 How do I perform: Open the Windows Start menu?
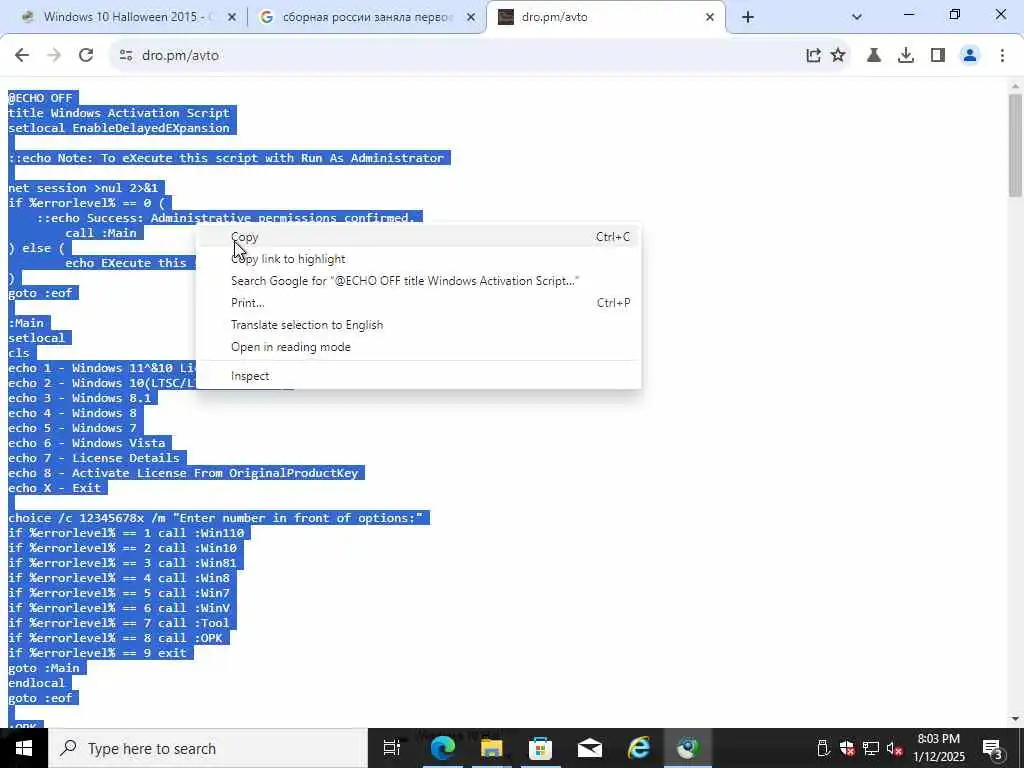(x=24, y=748)
